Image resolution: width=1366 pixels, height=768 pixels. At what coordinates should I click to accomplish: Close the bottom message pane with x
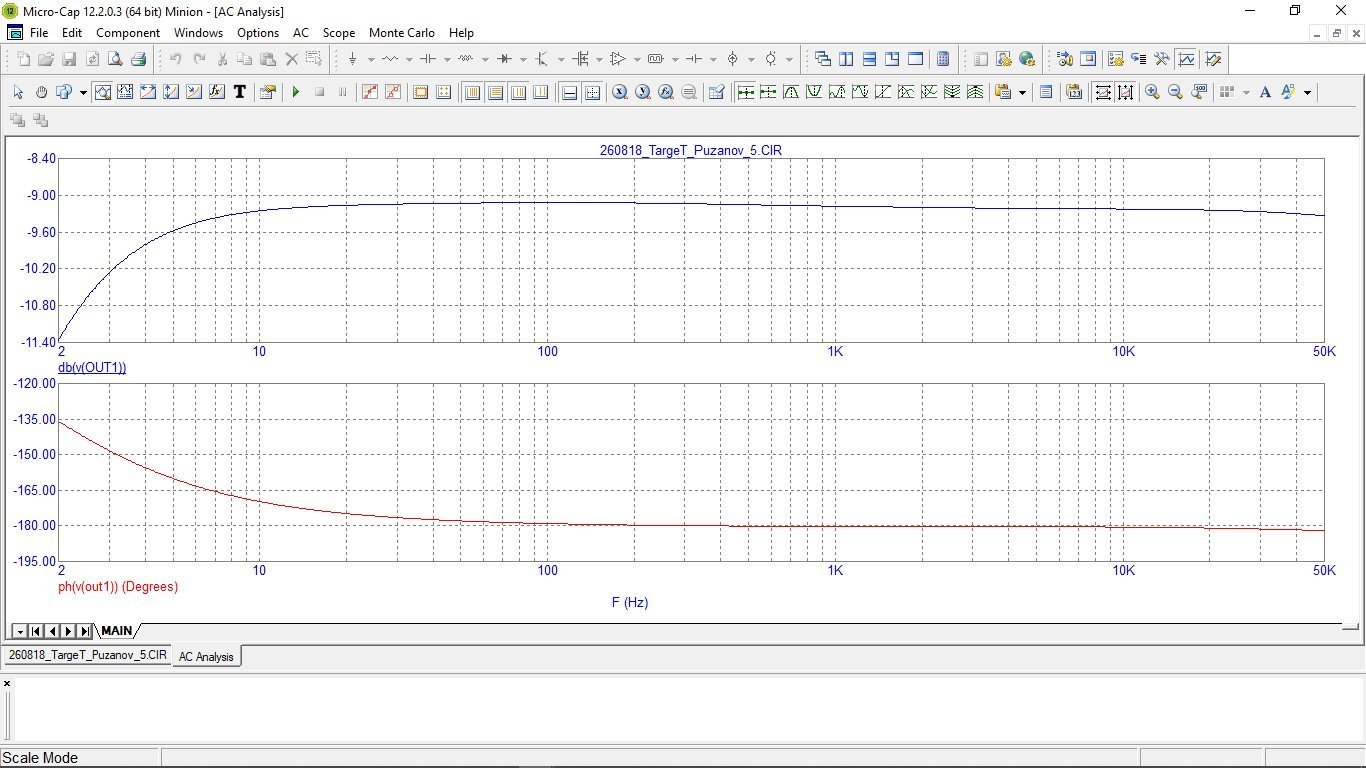[x=7, y=683]
